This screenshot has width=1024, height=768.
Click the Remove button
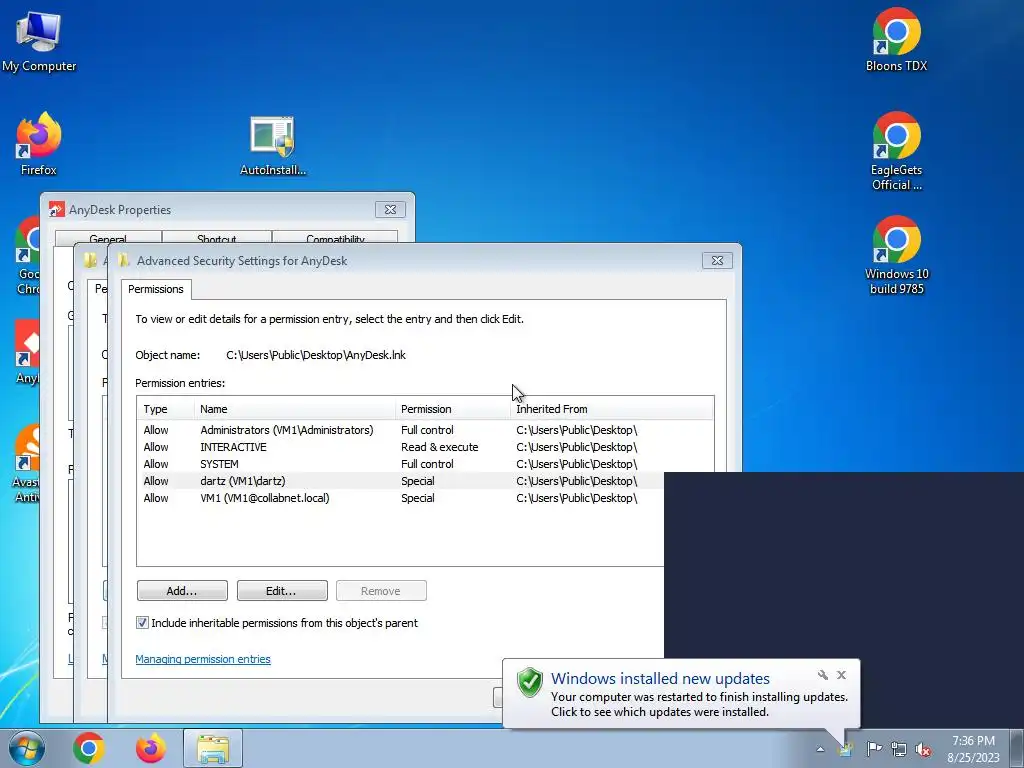pos(381,590)
